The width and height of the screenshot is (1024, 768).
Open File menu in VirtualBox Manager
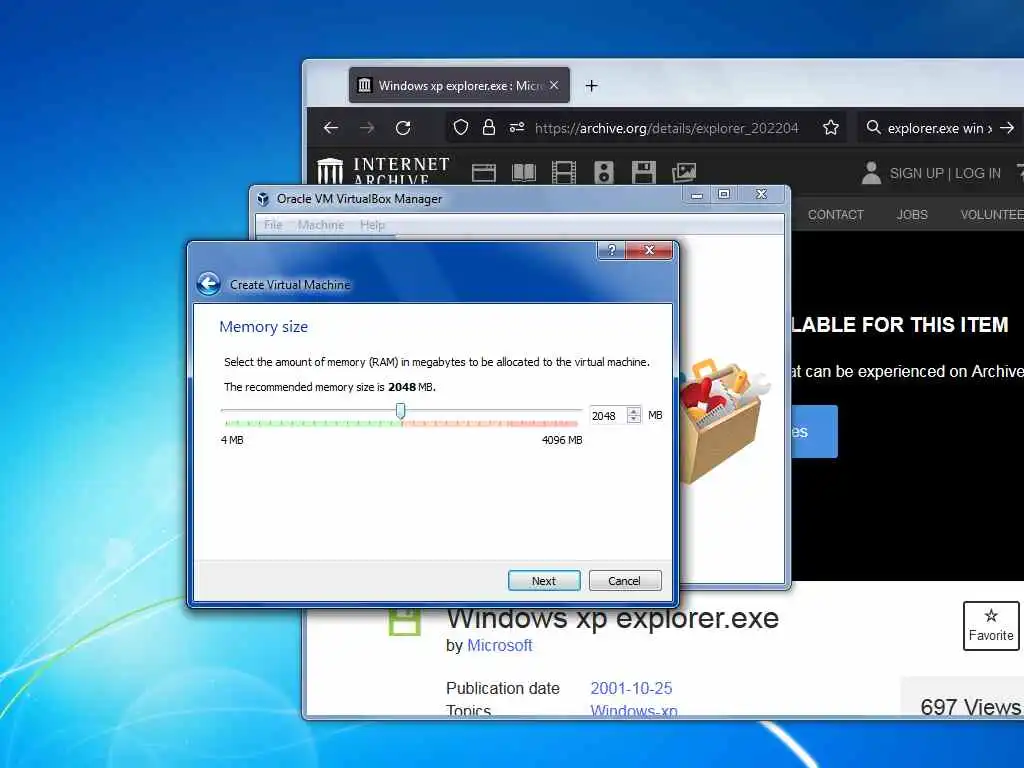point(273,225)
